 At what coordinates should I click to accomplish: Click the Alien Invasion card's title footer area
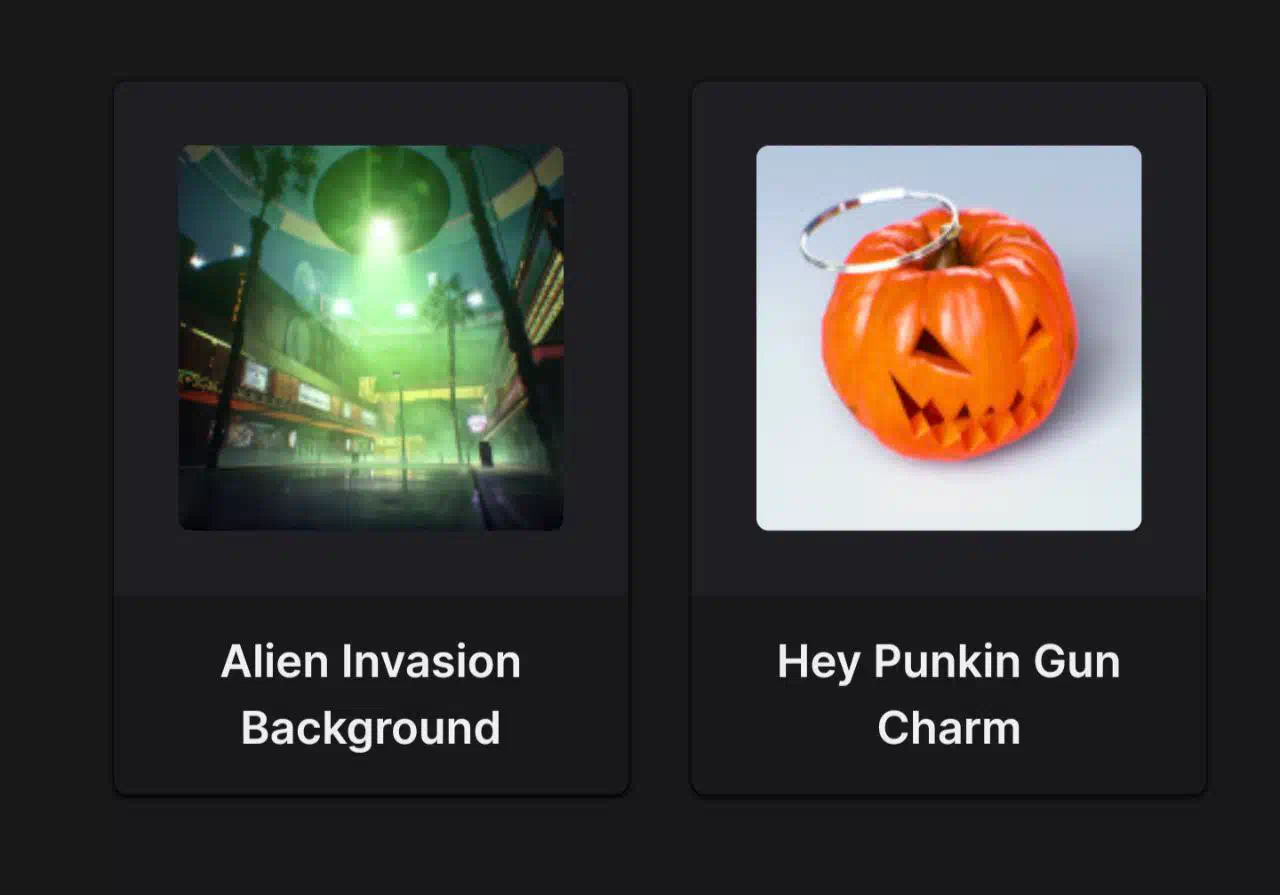pyautogui.click(x=371, y=695)
